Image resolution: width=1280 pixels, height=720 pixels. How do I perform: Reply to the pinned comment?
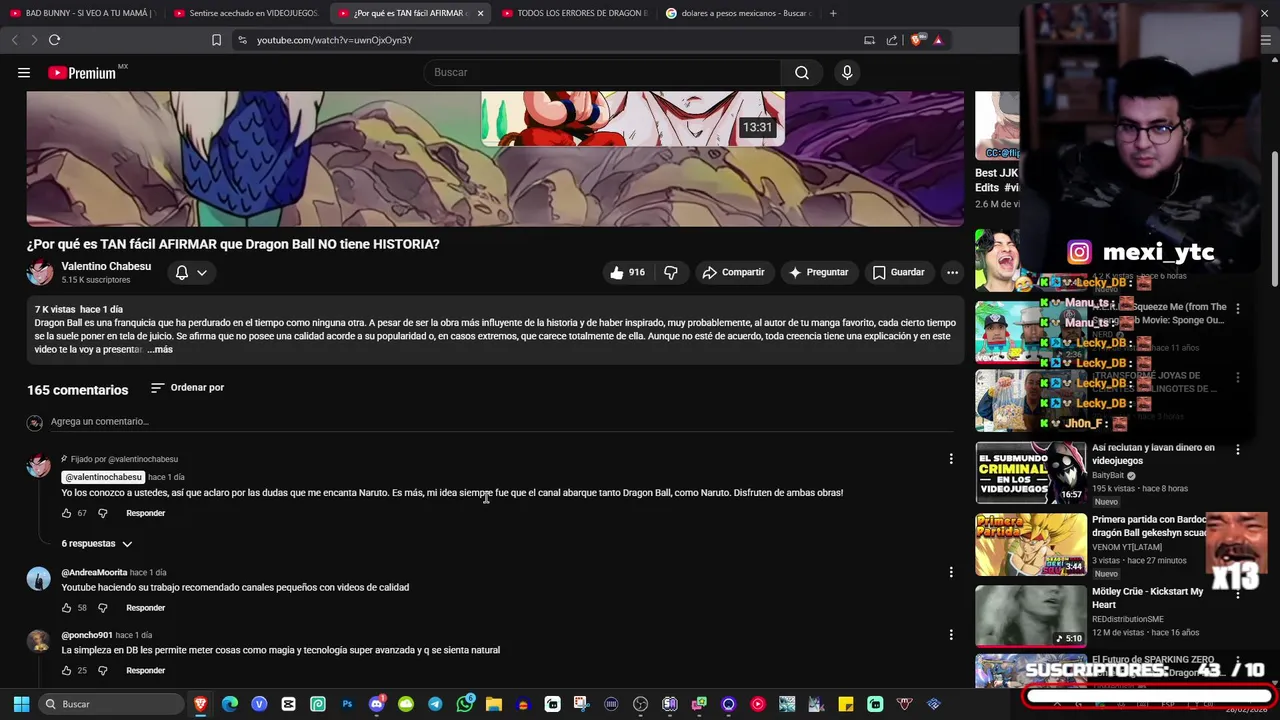pos(145,513)
